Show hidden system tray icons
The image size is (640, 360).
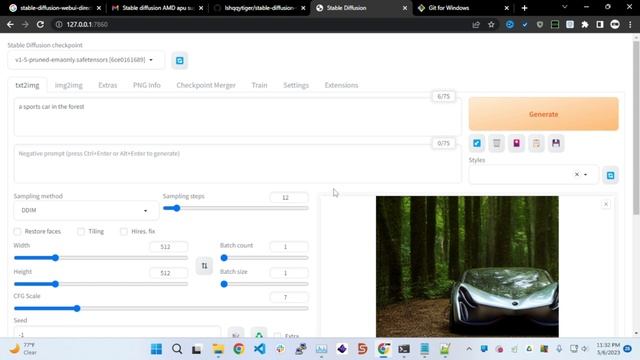click(469, 349)
